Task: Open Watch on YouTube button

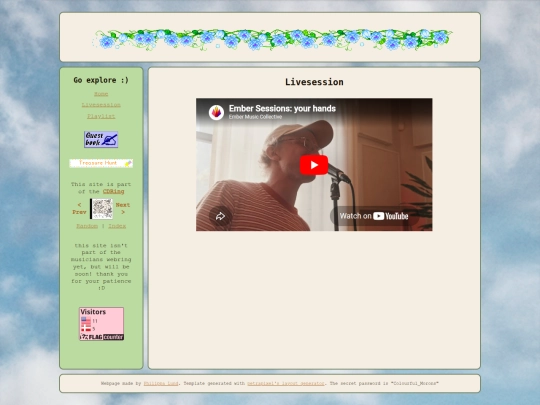Action: coord(374,216)
